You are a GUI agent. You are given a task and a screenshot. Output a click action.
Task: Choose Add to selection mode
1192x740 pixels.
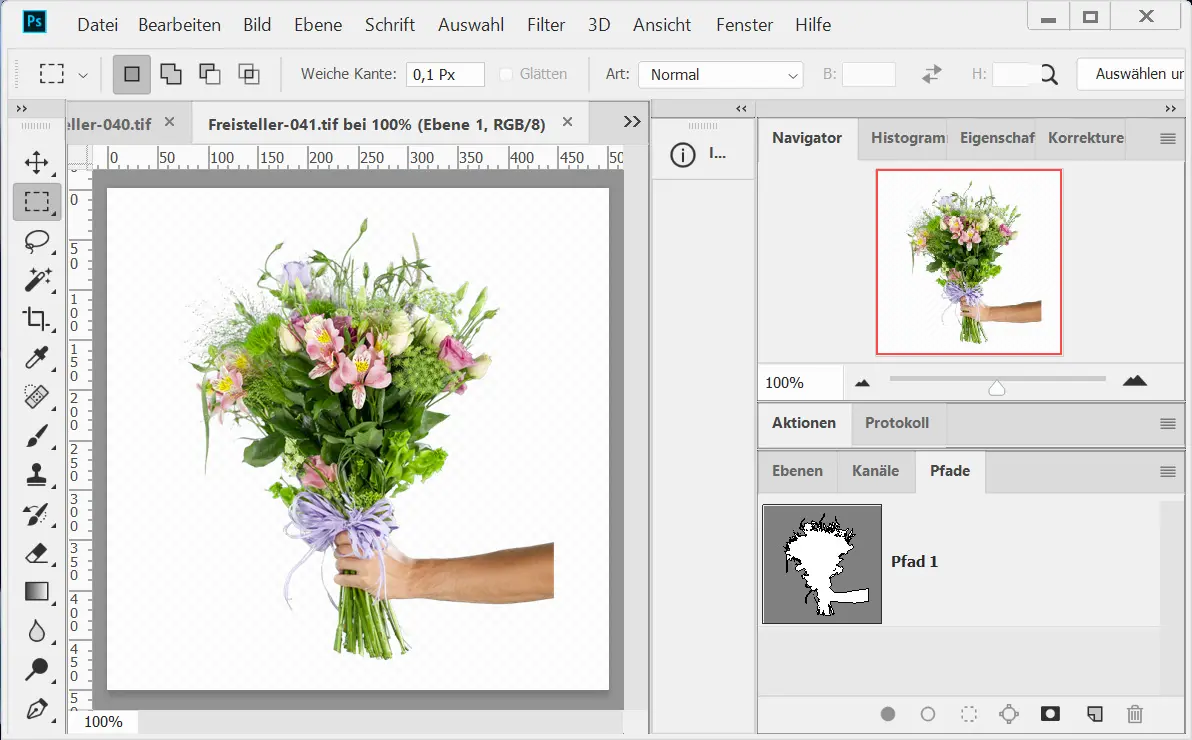pyautogui.click(x=171, y=74)
